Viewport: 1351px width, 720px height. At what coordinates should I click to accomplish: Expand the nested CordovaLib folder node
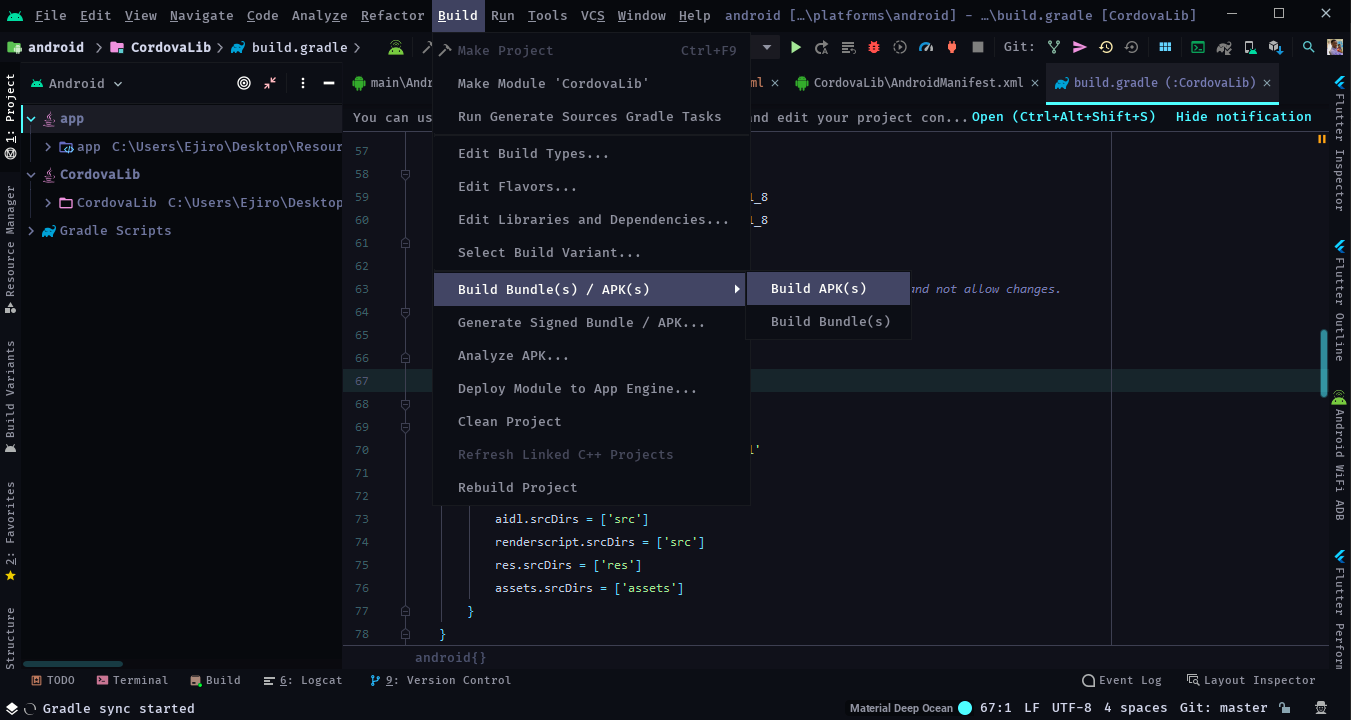(x=47, y=203)
